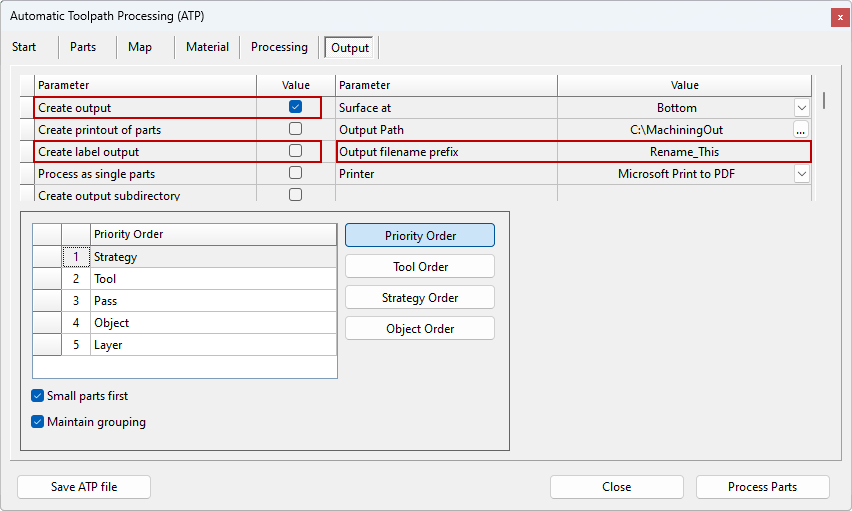The image size is (852, 511).
Task: Click Save ATP file button
Action: 84,487
